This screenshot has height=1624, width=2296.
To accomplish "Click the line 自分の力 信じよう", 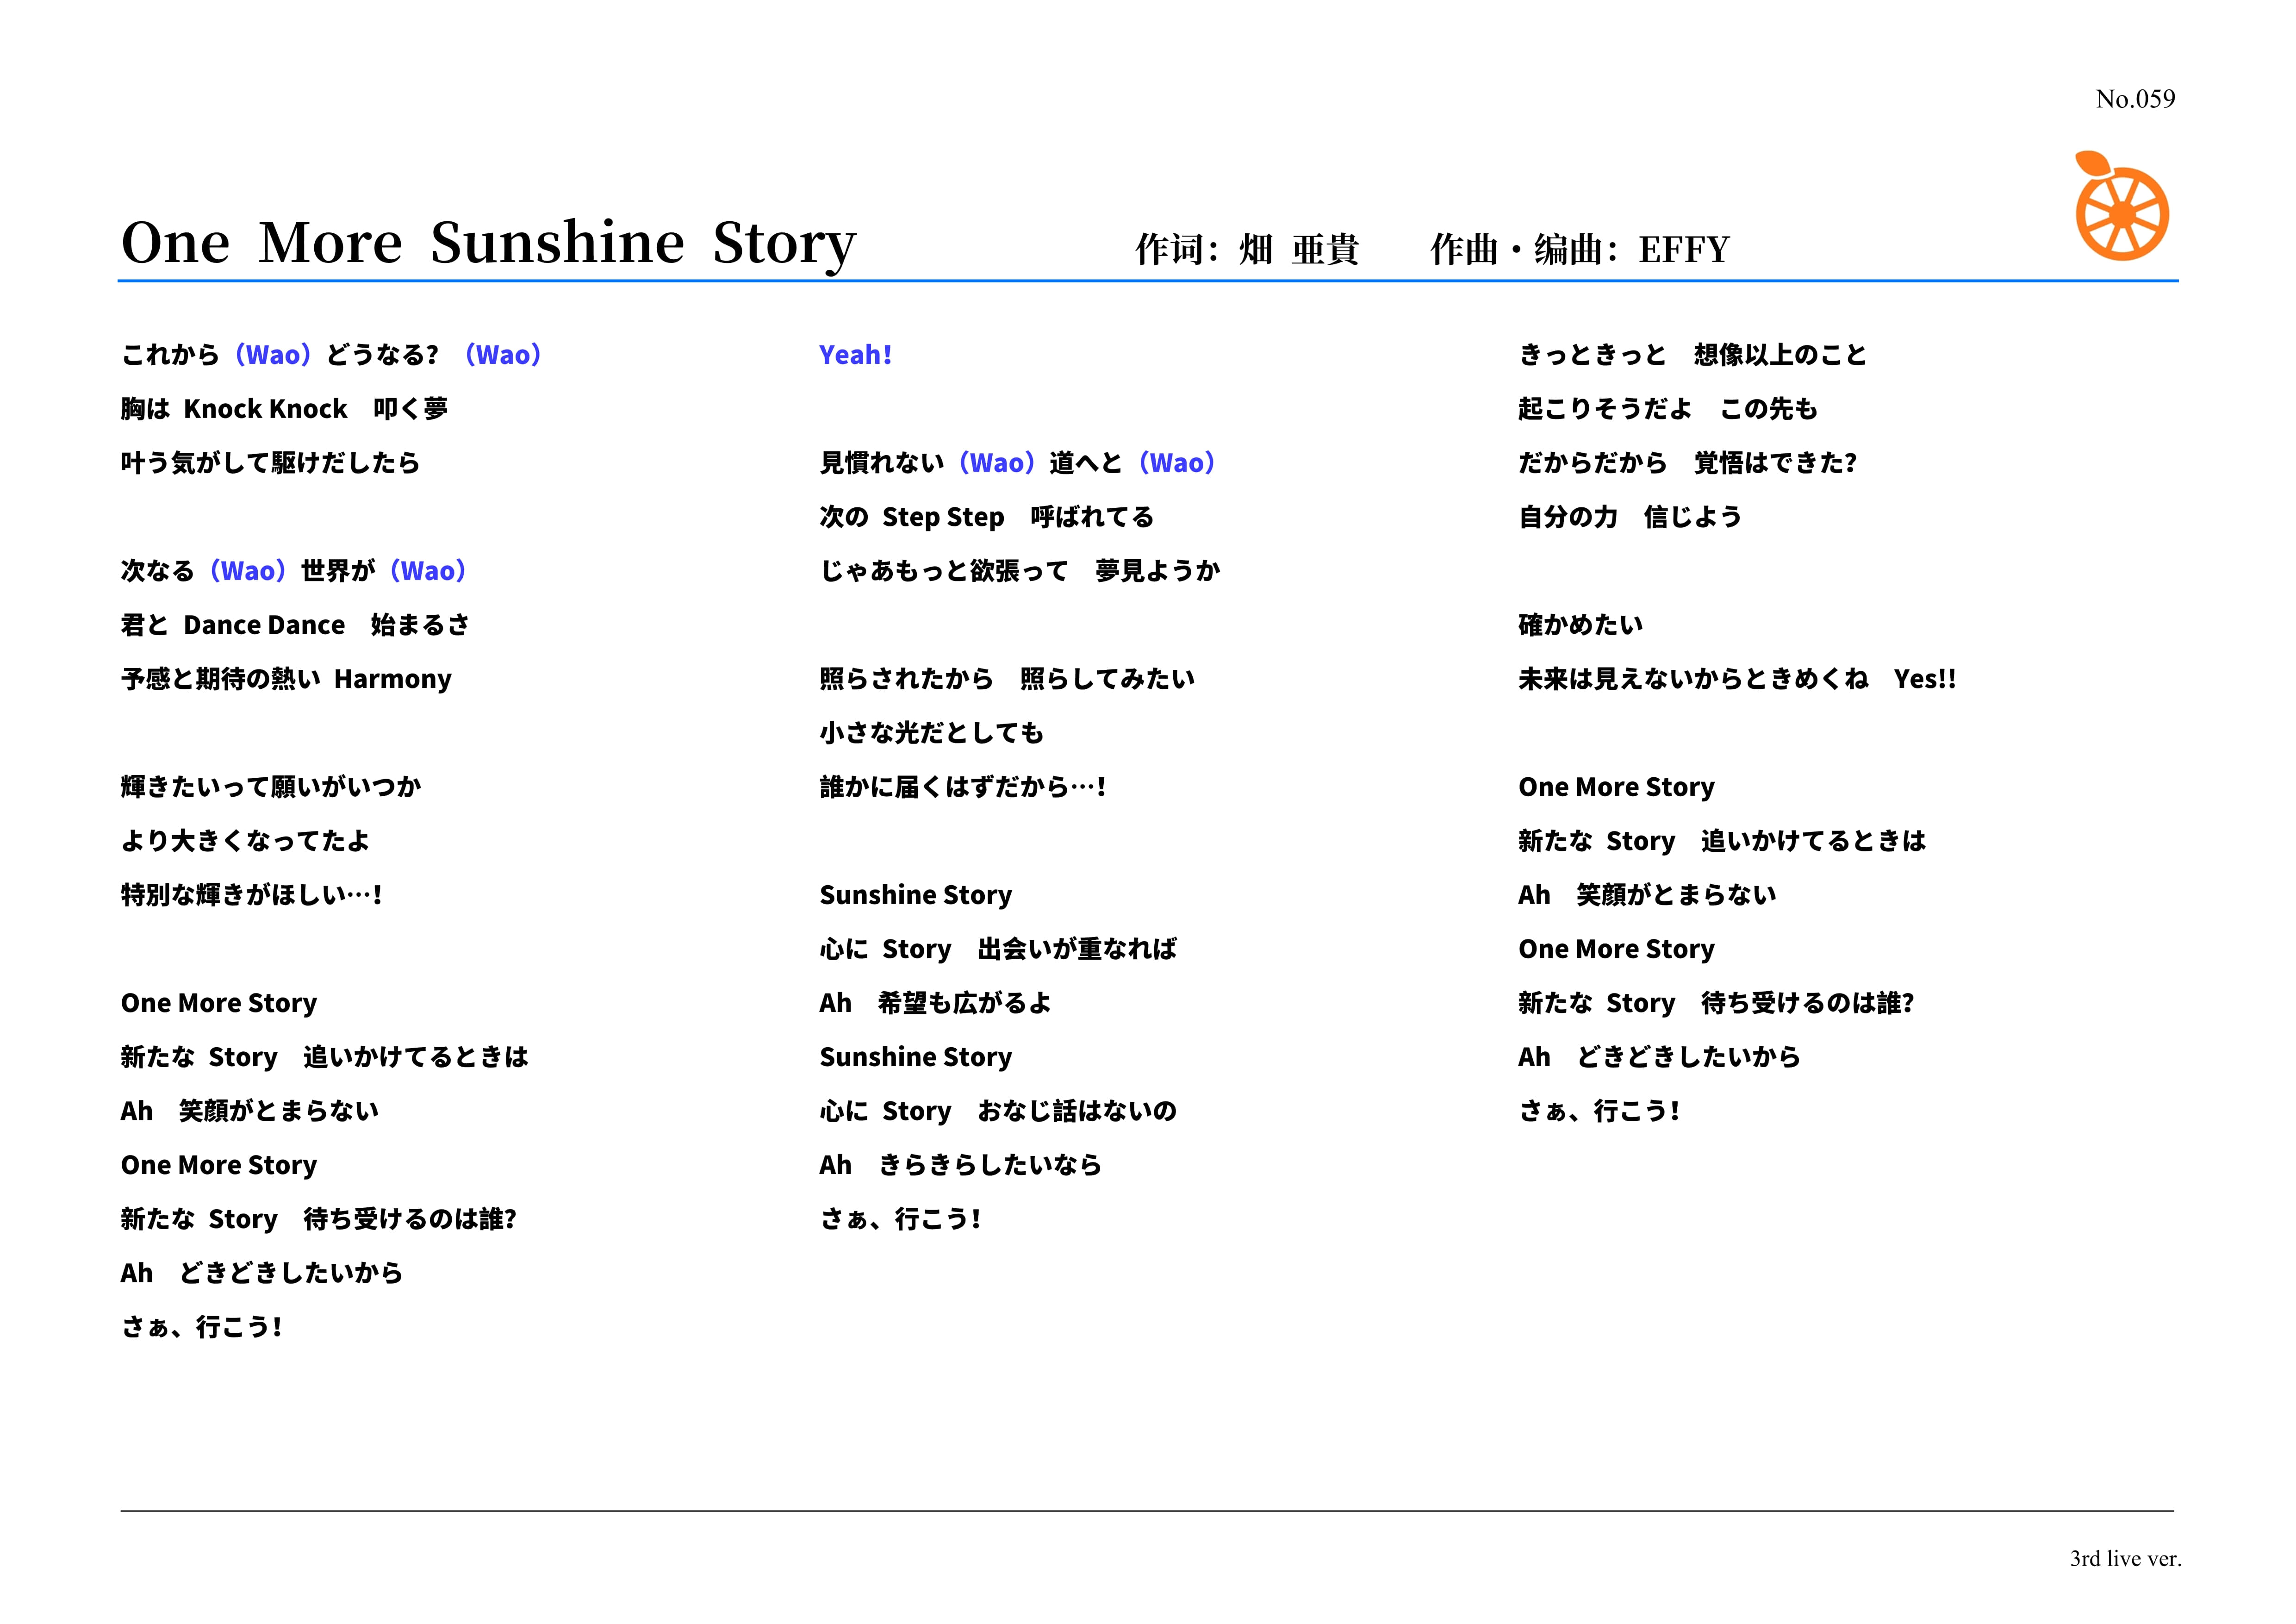I will (1629, 517).
